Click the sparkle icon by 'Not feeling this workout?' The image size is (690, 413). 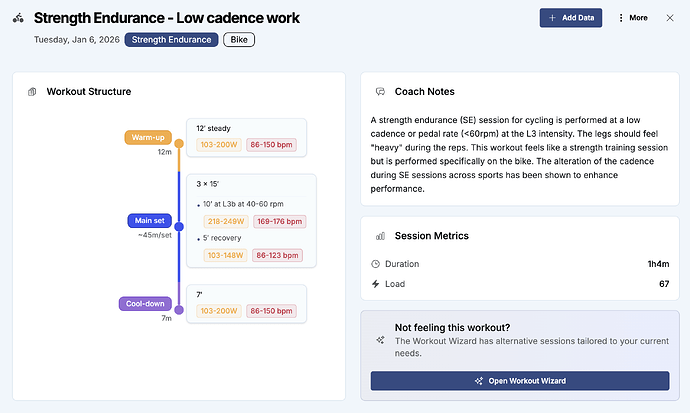[x=380, y=340]
